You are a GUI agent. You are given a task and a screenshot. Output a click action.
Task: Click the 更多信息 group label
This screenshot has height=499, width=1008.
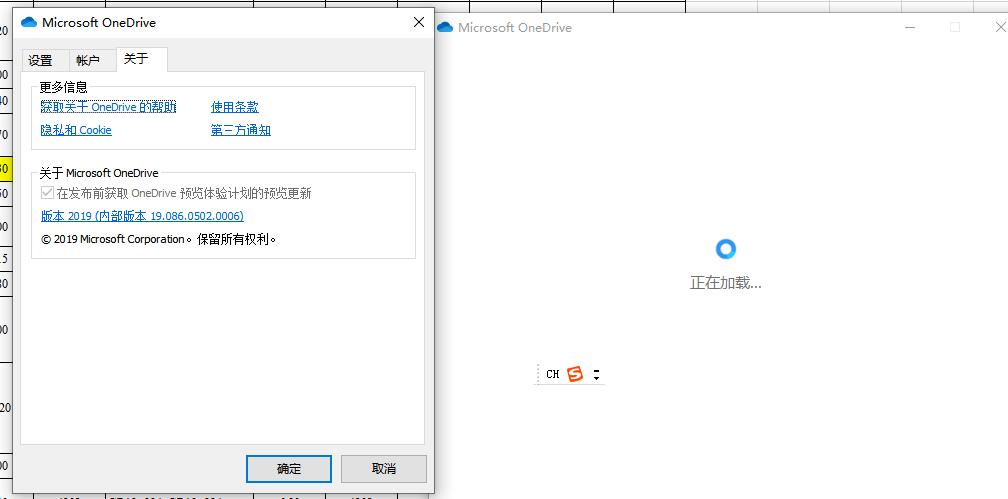click(x=64, y=87)
